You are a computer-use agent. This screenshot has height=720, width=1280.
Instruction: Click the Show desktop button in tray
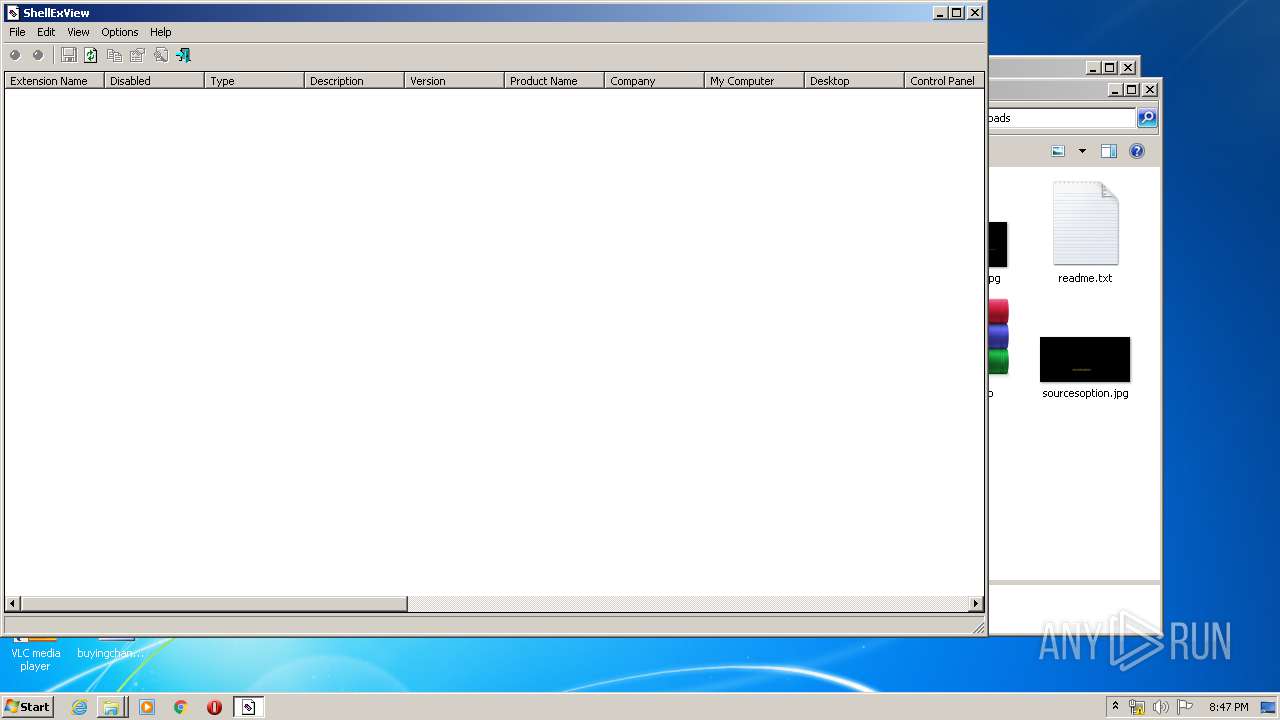(x=1268, y=707)
